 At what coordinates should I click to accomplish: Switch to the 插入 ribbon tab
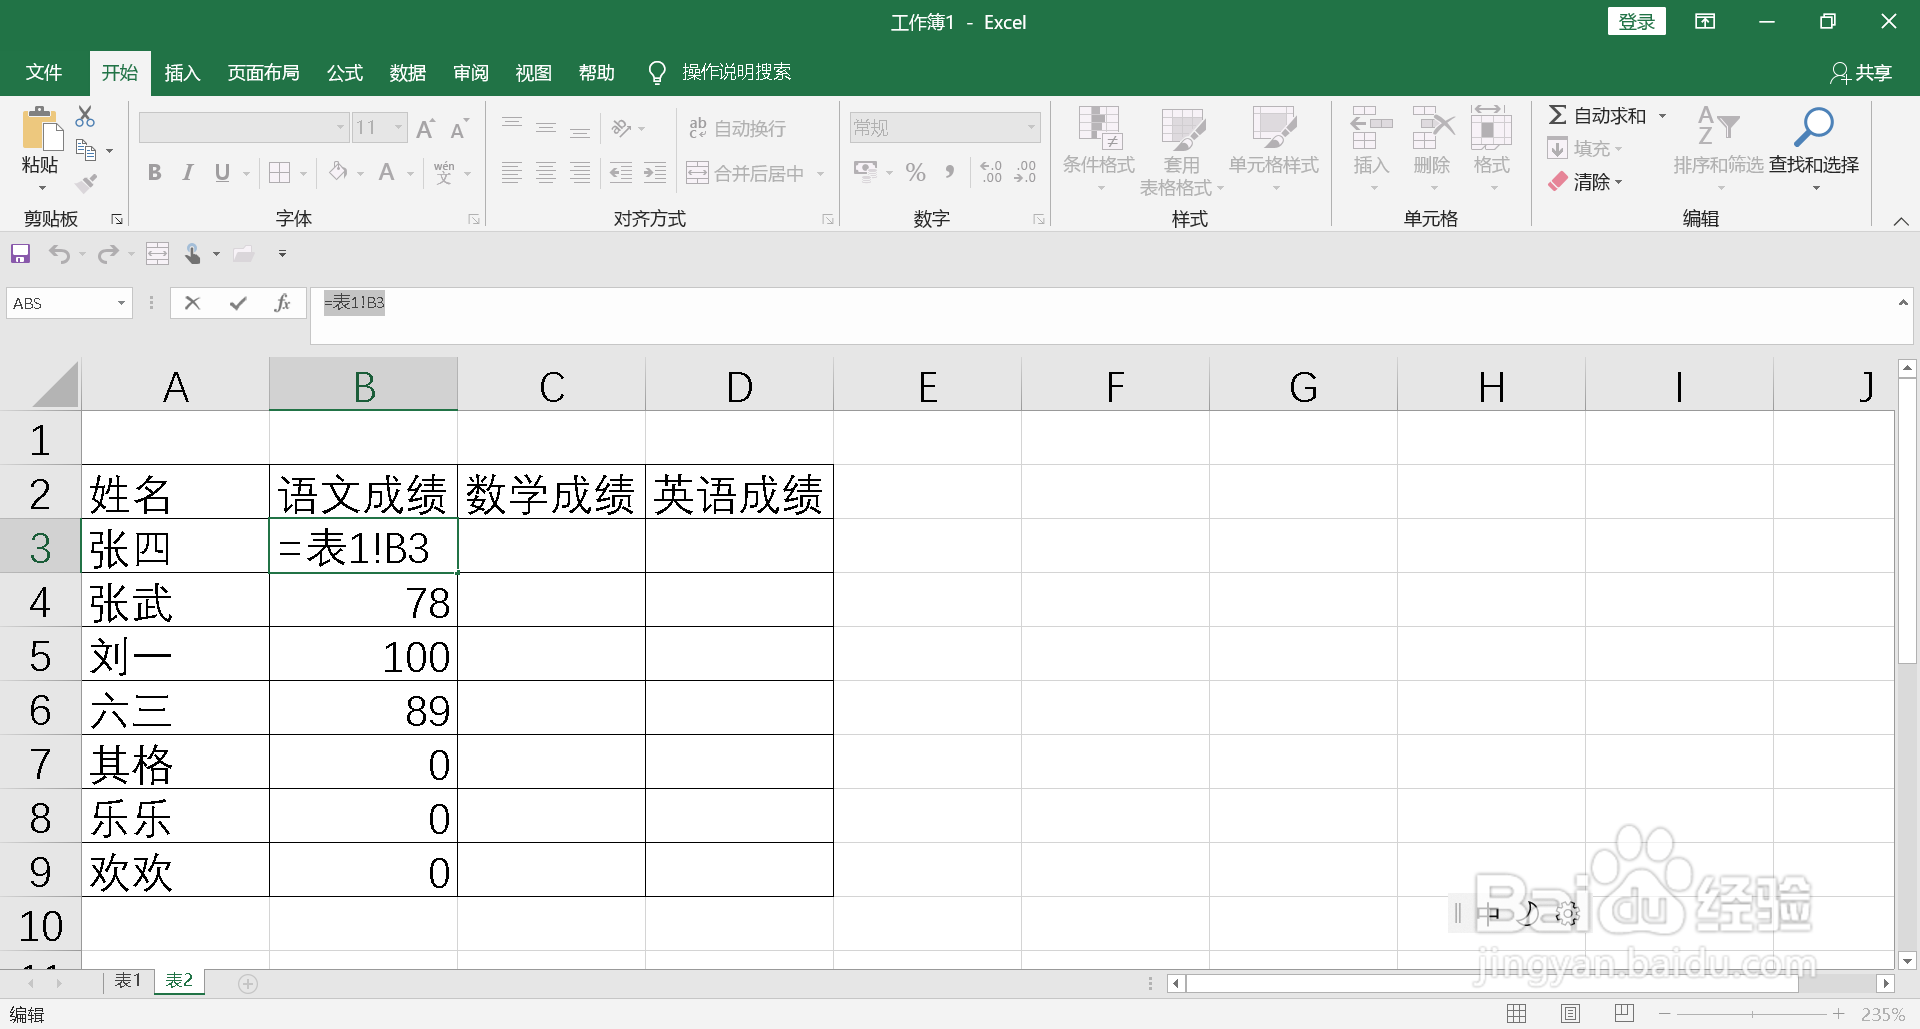tap(181, 72)
